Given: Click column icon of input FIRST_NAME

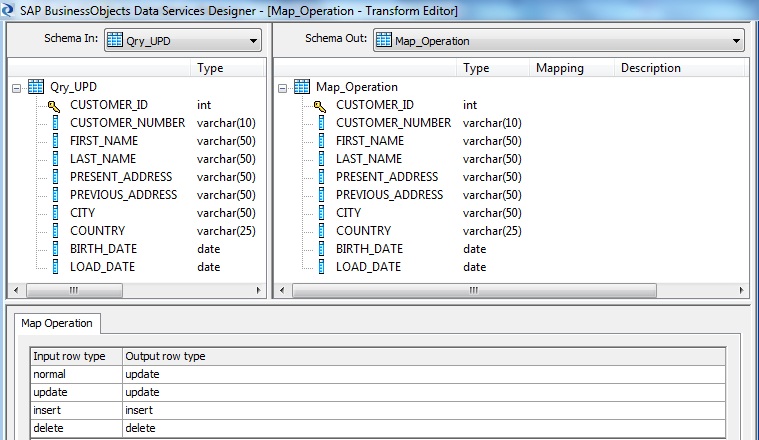Looking at the screenshot, I should coord(55,141).
